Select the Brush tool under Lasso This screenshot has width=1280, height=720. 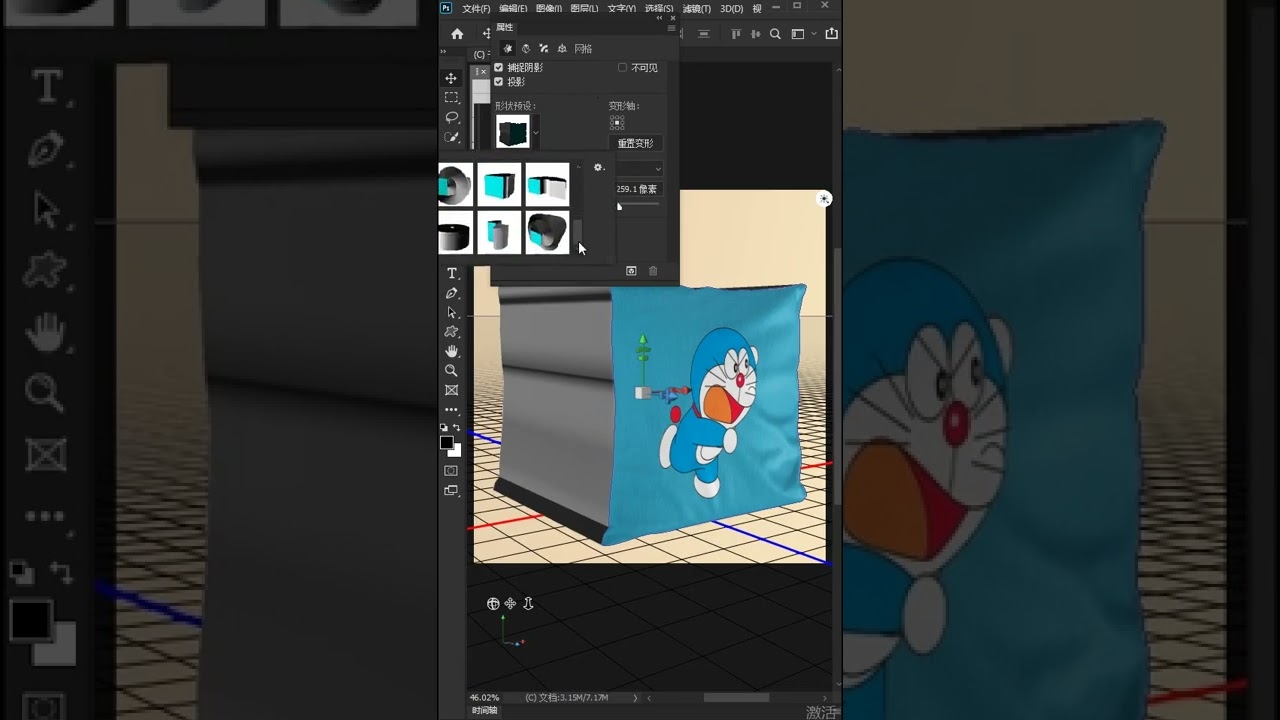pyautogui.click(x=452, y=137)
